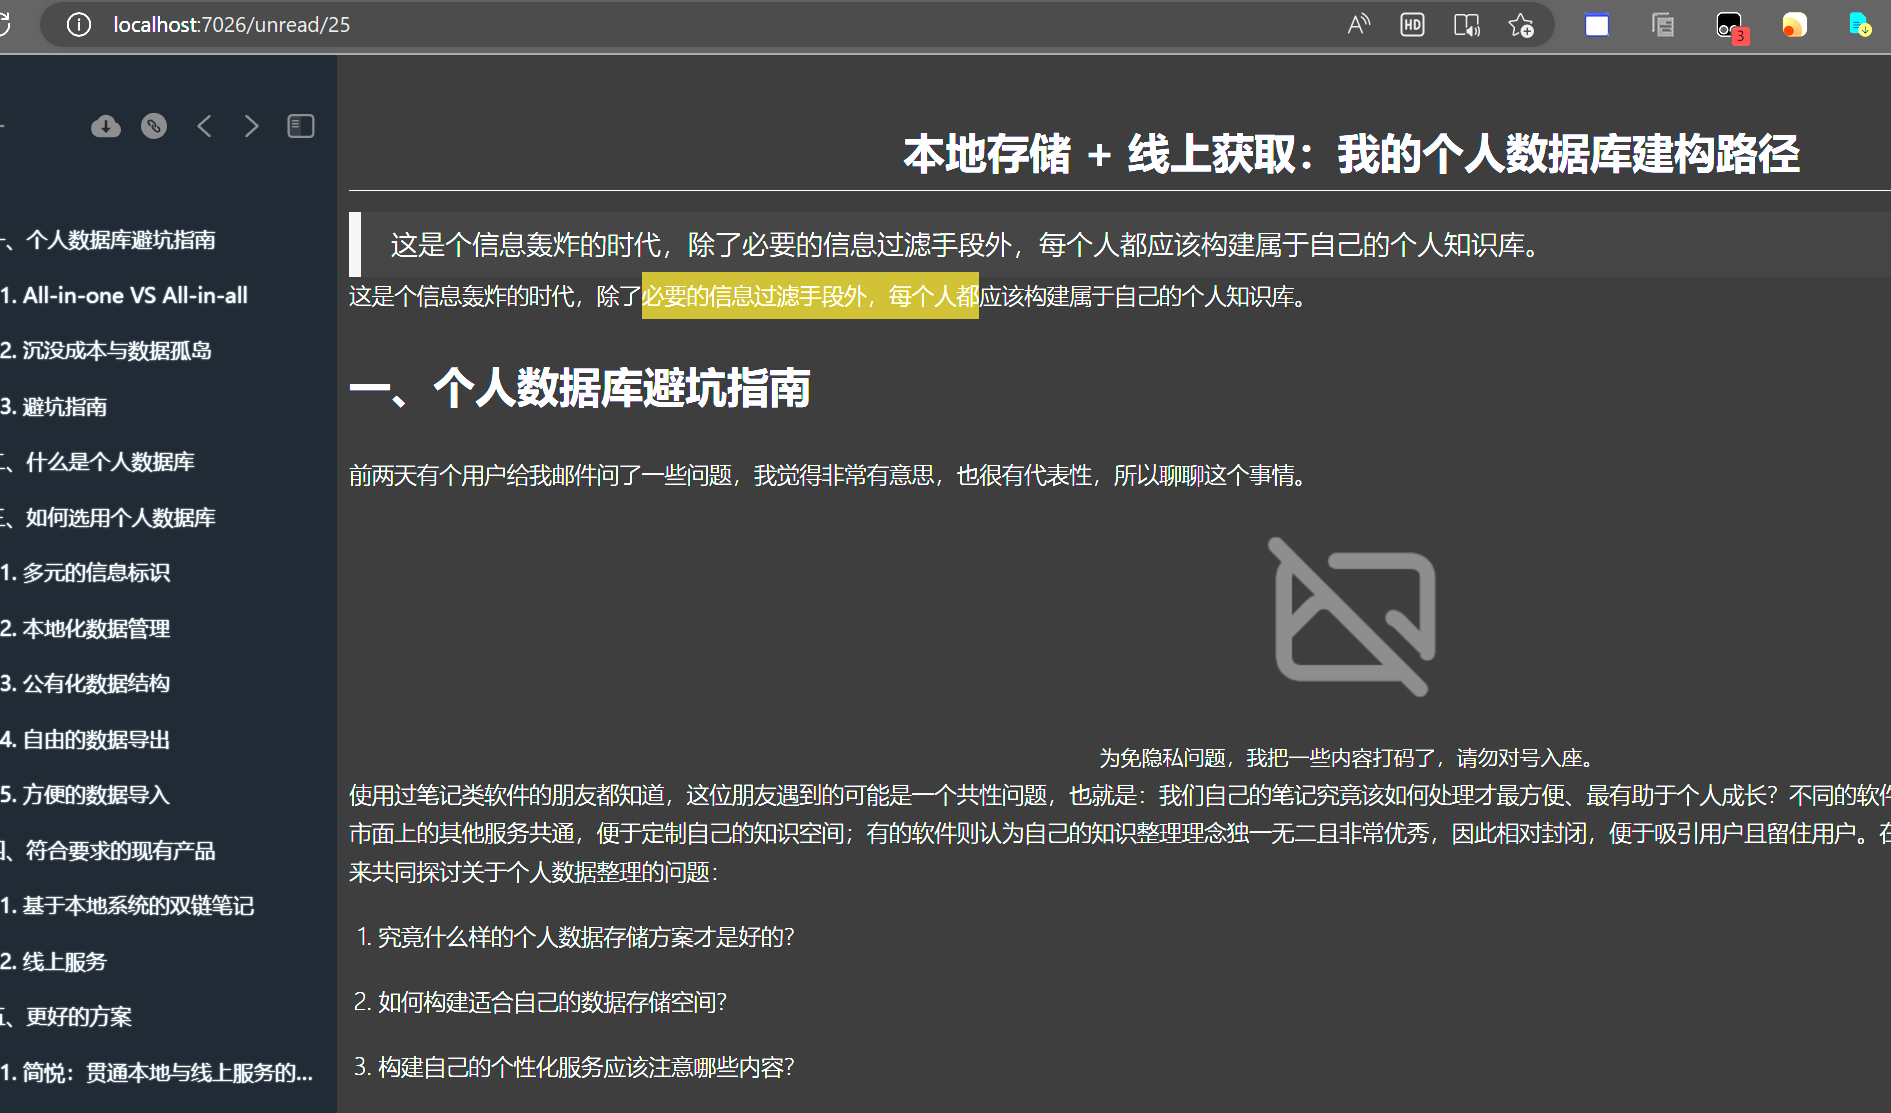Open outline item All-in-one VS All-in-all
Viewport: 1891px width, 1113px height.
pyautogui.click(x=124, y=296)
